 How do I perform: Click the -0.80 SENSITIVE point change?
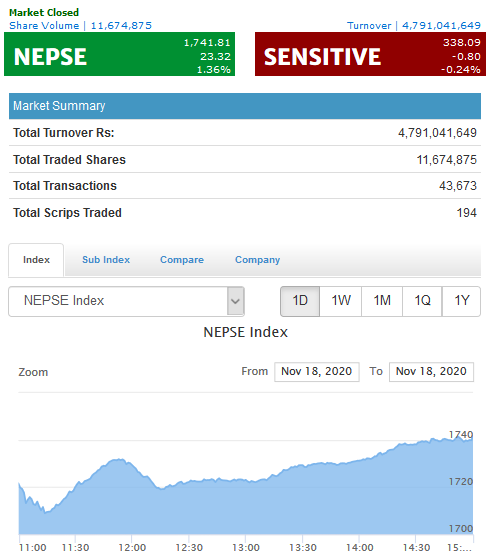(x=466, y=56)
